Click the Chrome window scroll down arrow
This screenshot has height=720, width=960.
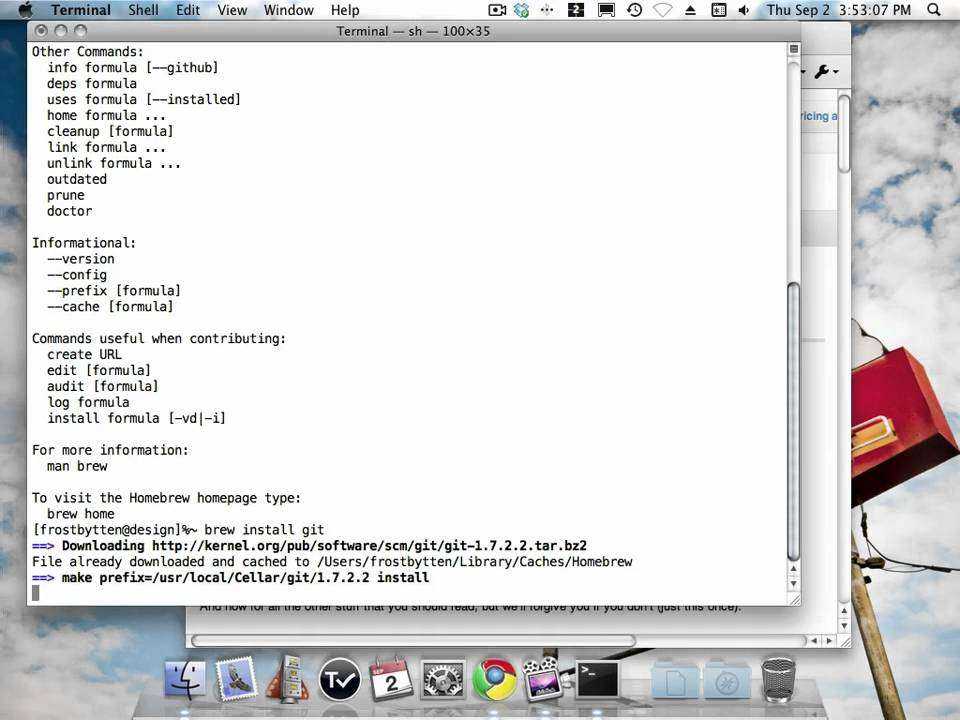click(x=844, y=626)
